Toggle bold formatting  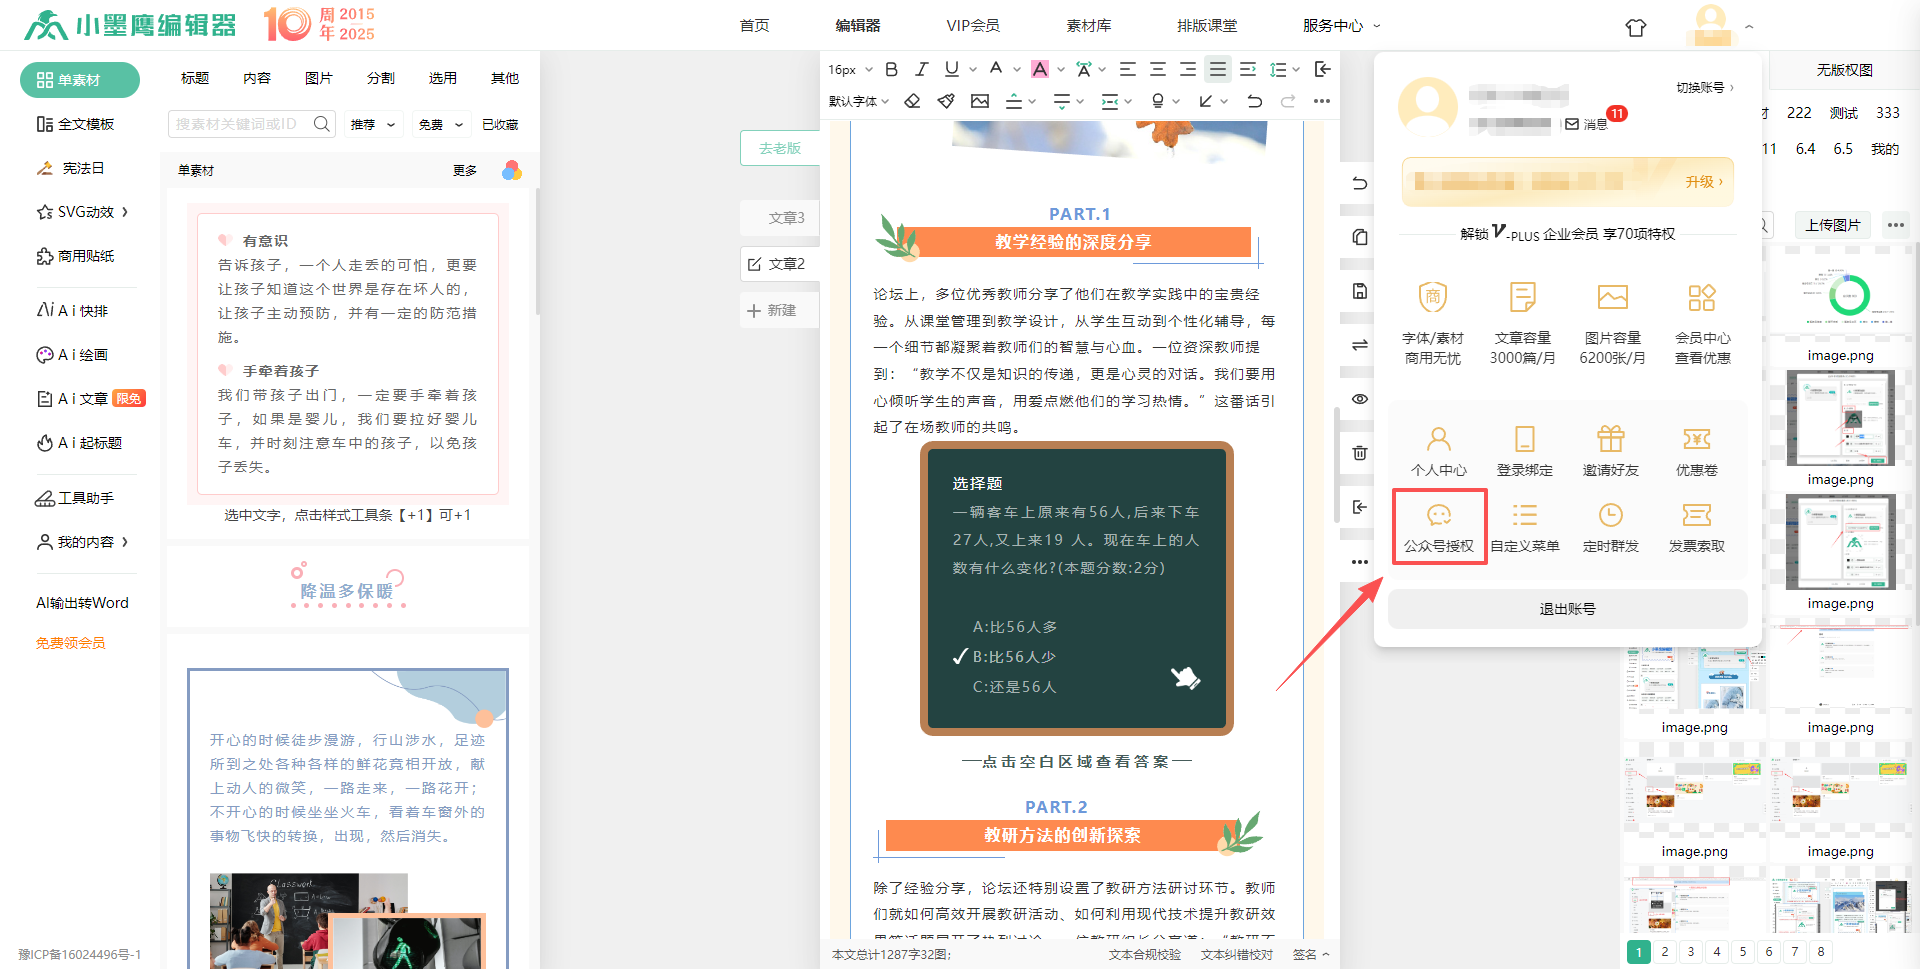pyautogui.click(x=891, y=69)
